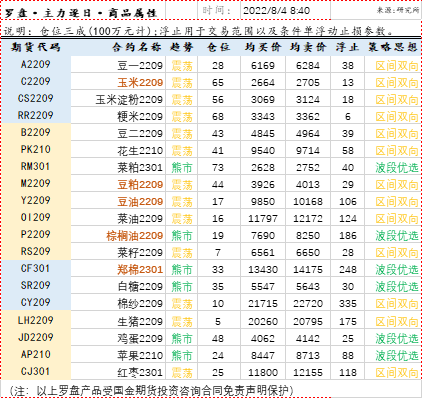Select average buy price 20260
Image resolution: width=422 pixels, height=398 pixels.
(263, 322)
